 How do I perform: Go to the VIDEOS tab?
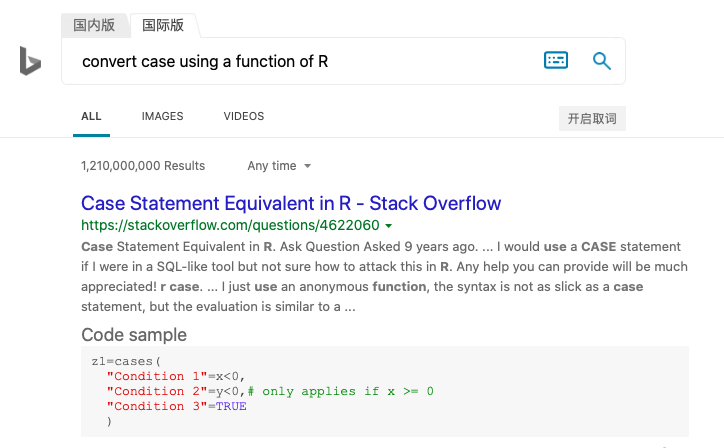click(244, 116)
